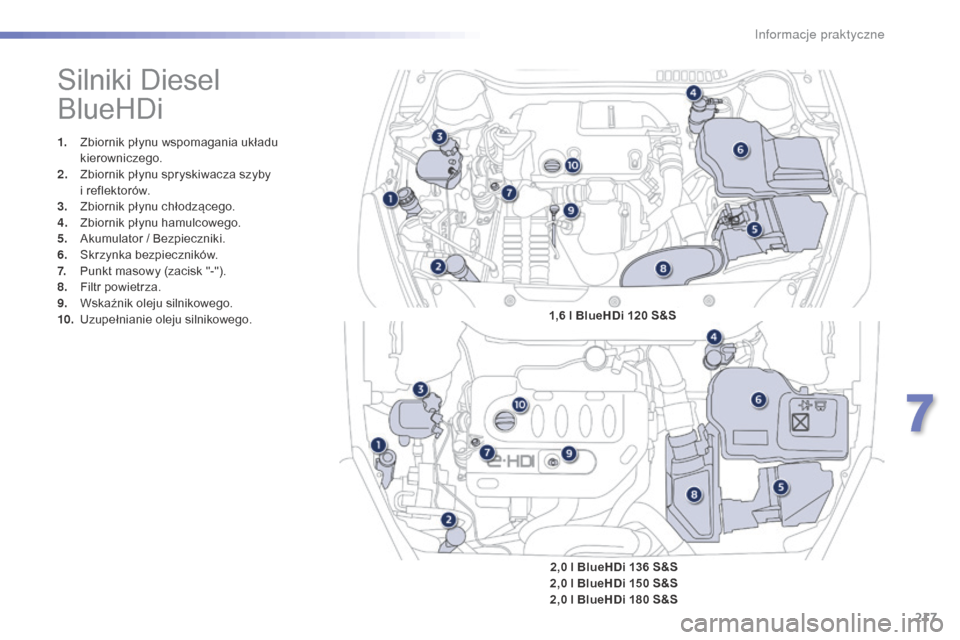
Task: Select list item 'Zbiornik płynu chłodzącego'
Action: pos(146,206)
